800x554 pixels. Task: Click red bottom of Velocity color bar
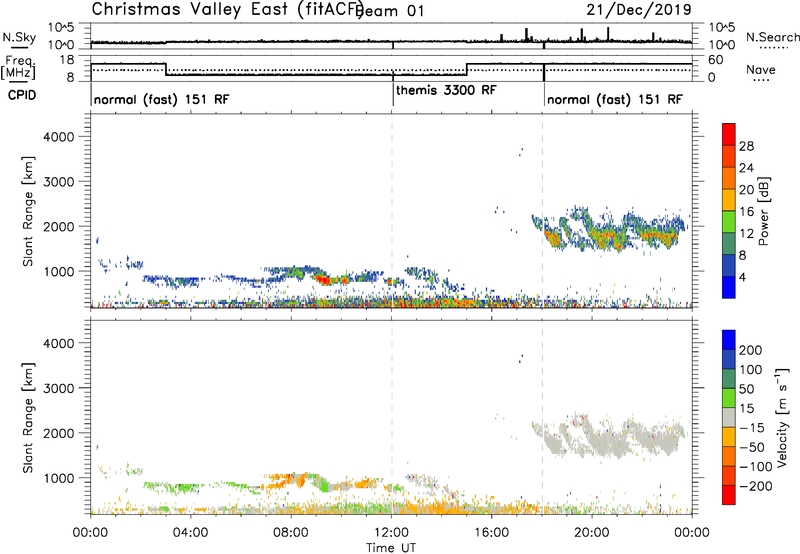point(729,495)
